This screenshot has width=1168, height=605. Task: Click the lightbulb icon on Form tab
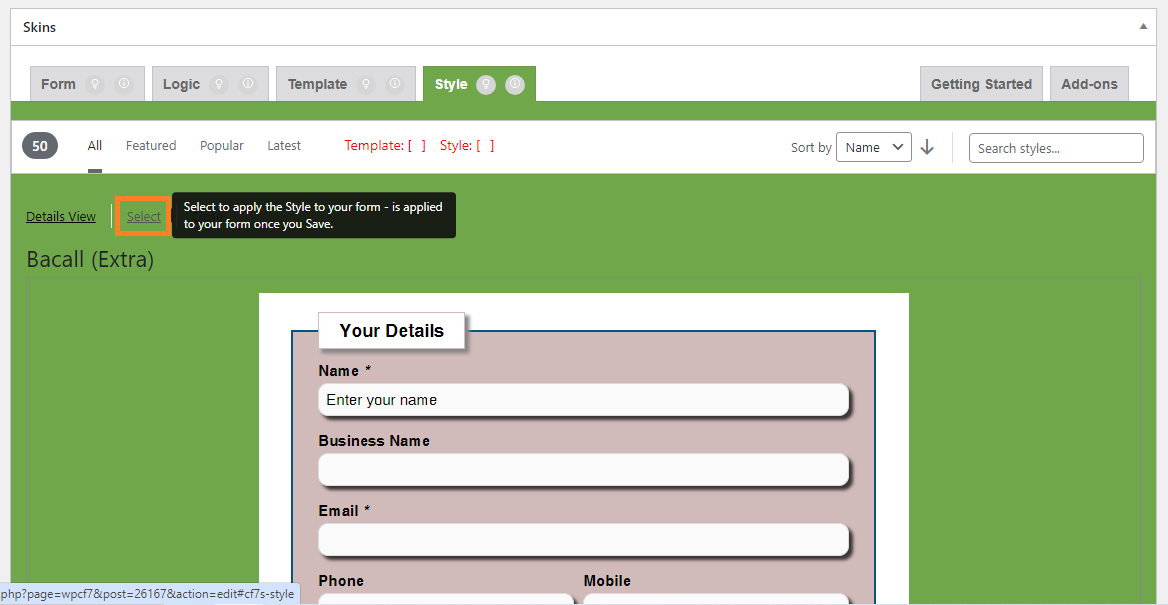96,84
